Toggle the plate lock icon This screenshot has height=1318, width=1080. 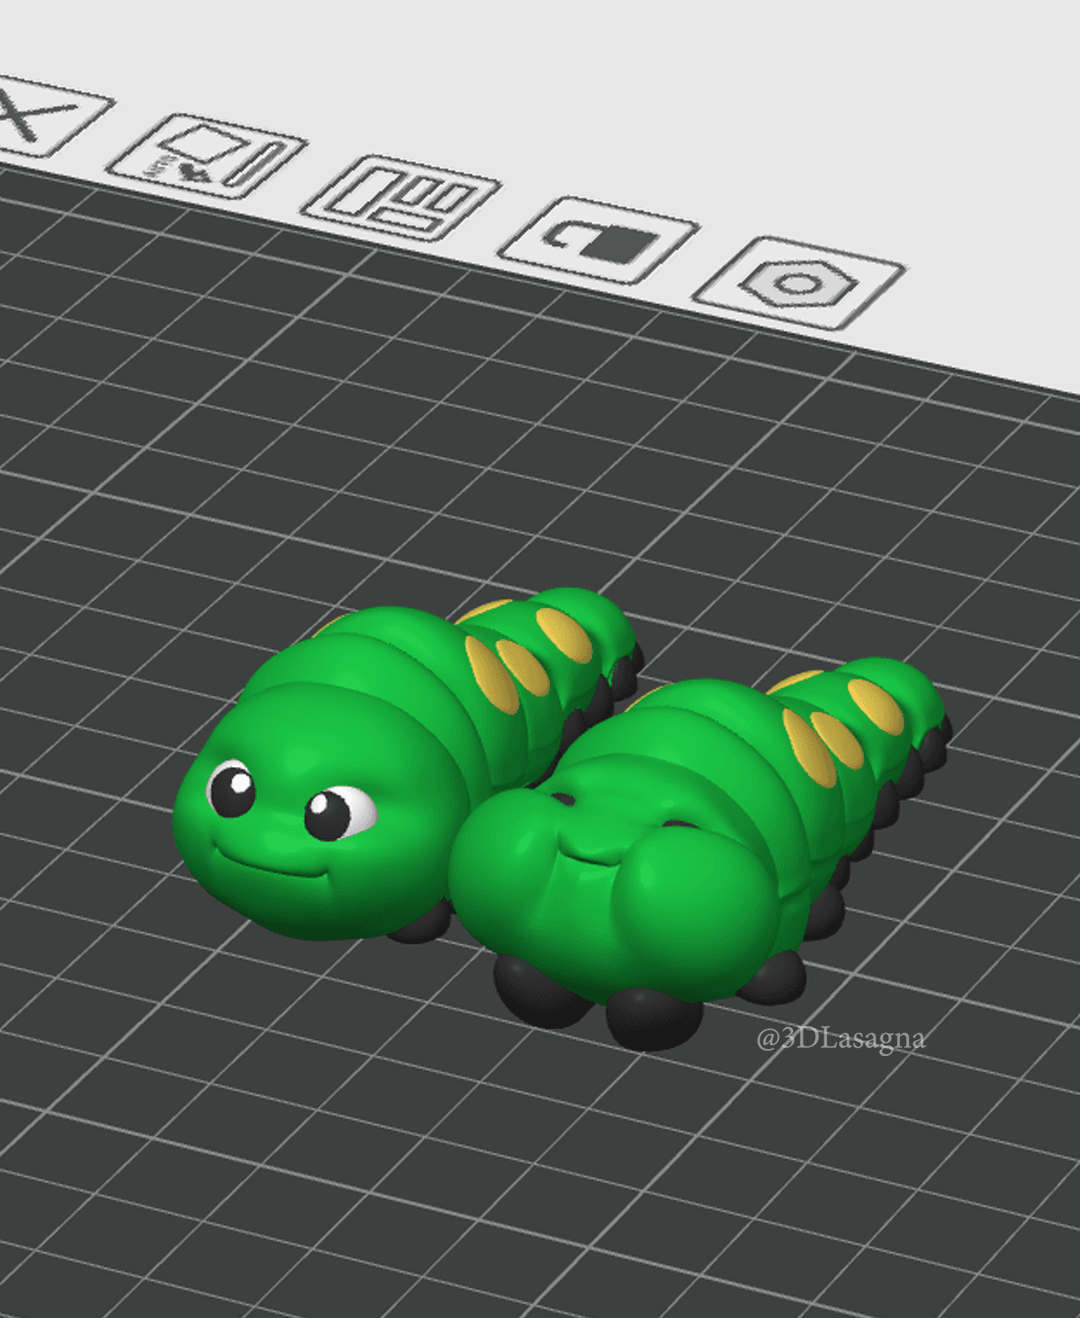point(598,240)
